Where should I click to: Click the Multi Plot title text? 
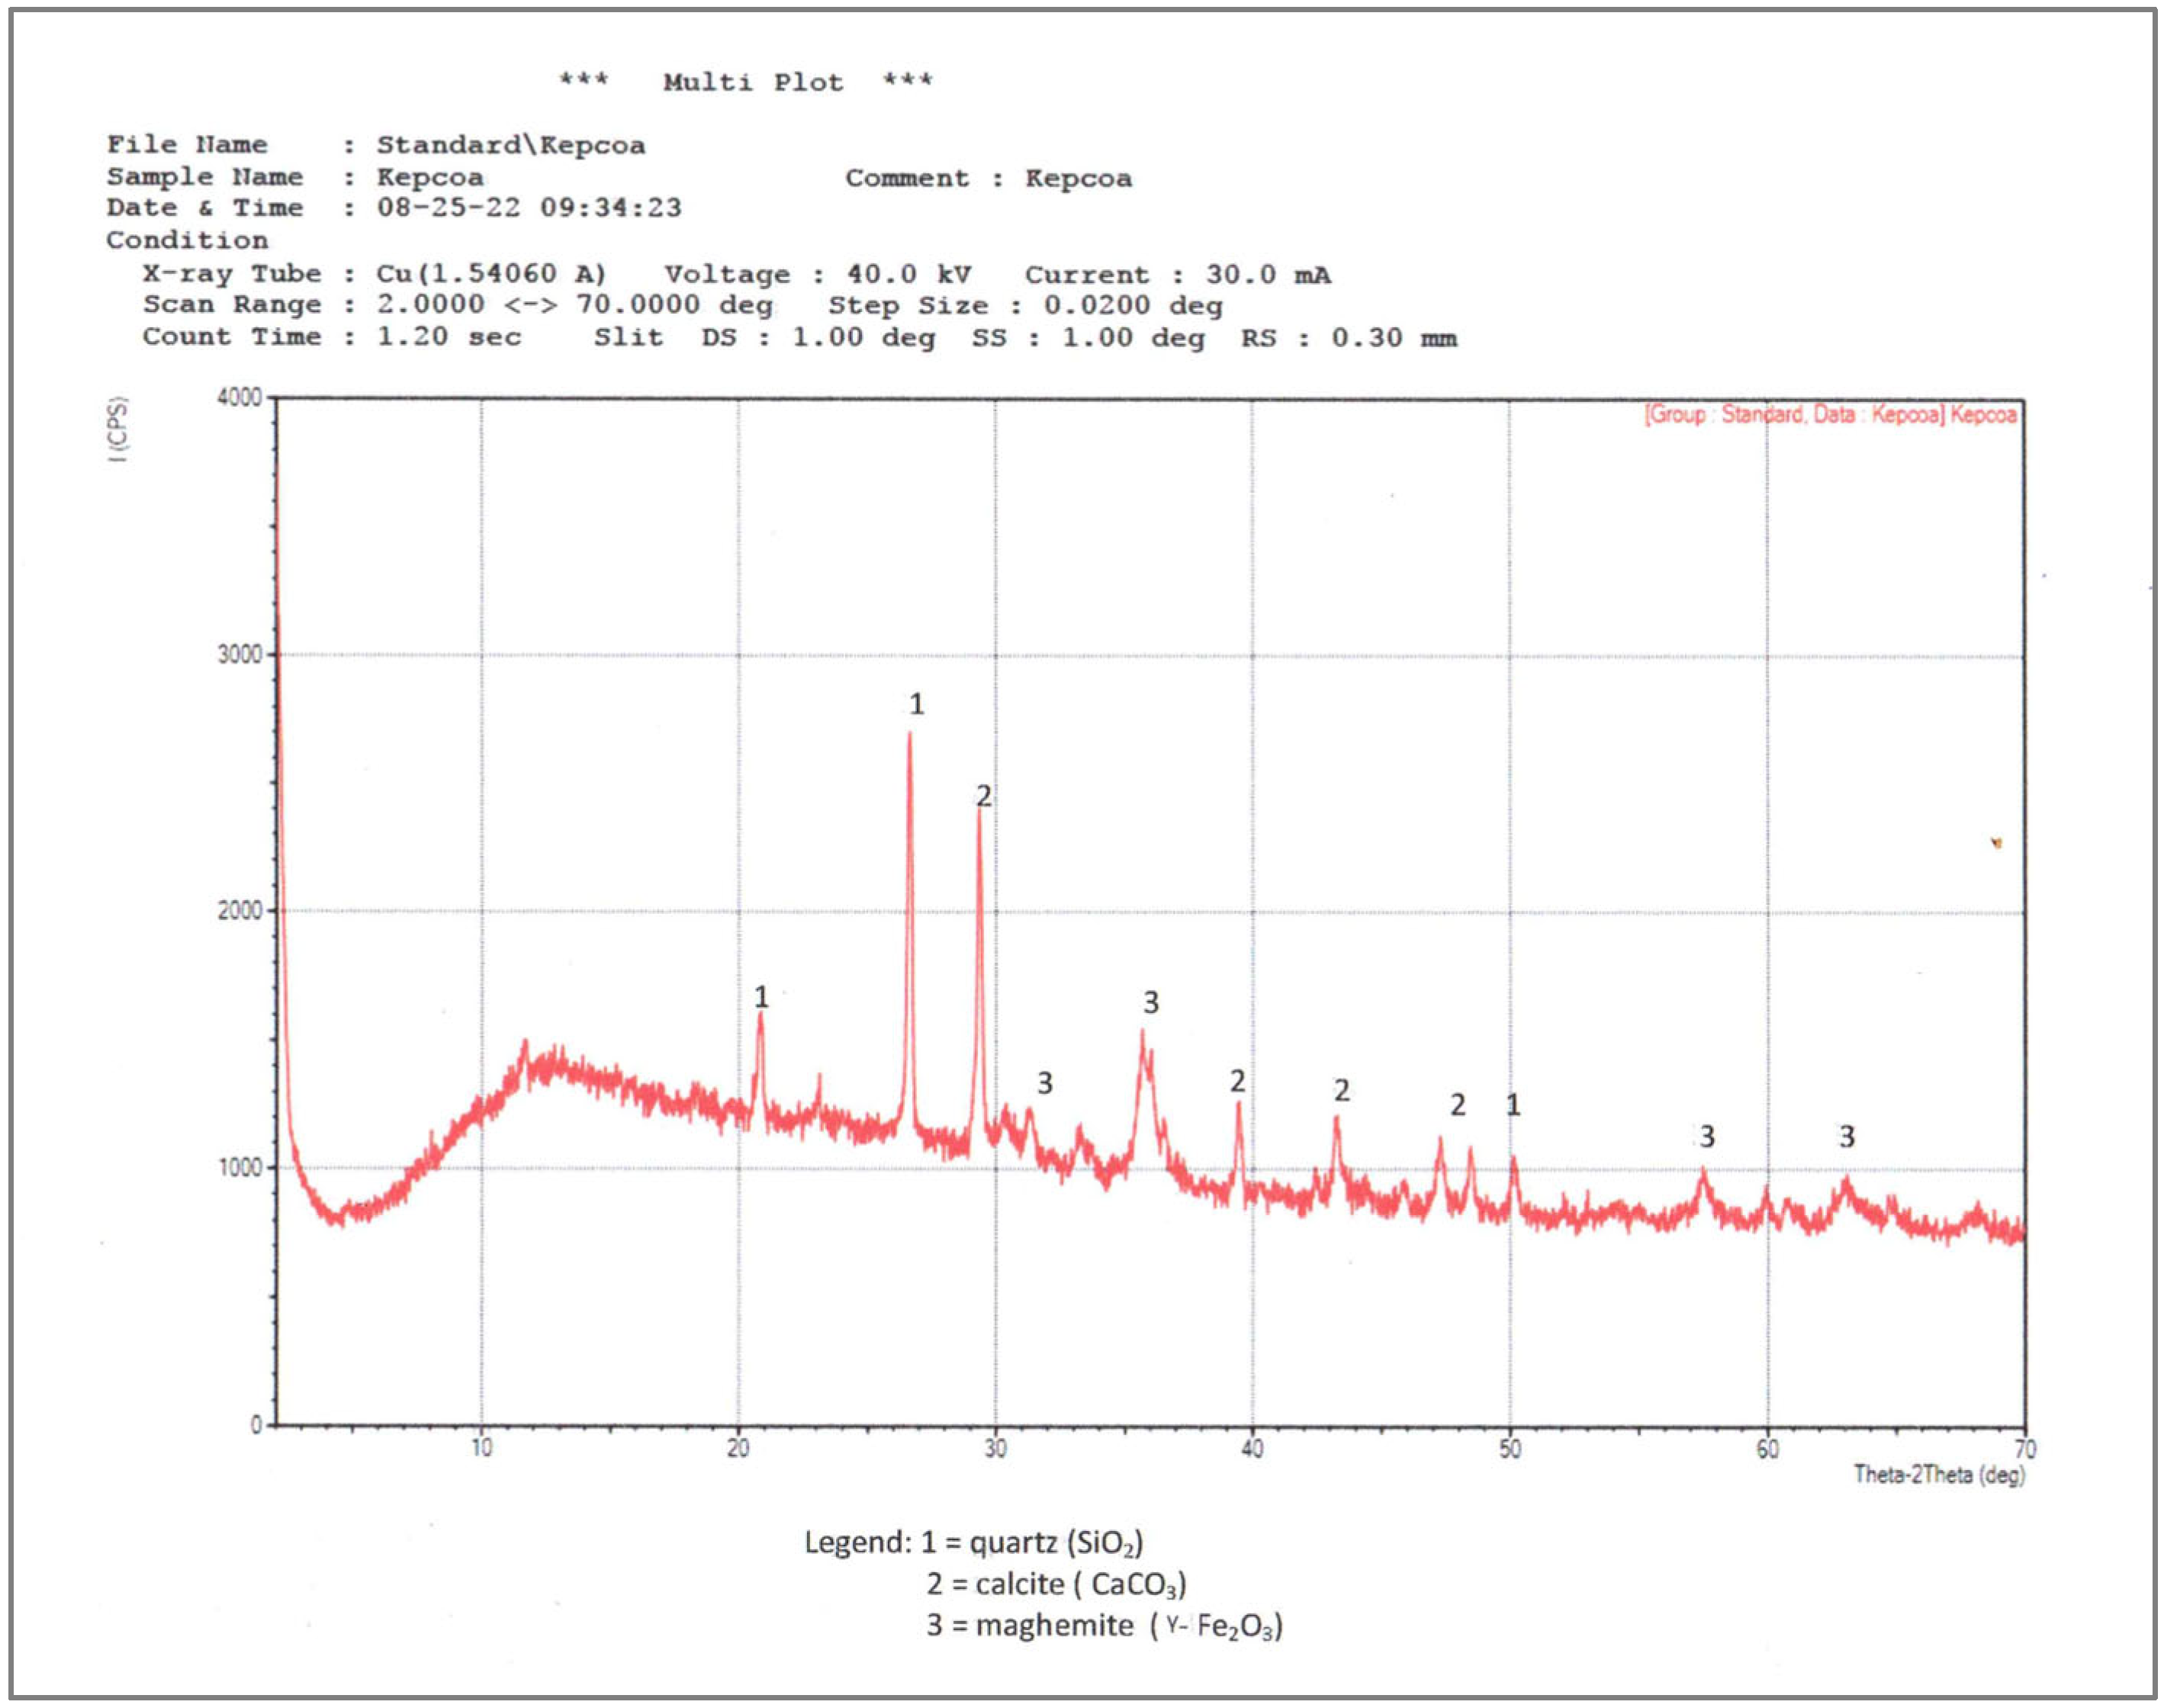pos(752,82)
